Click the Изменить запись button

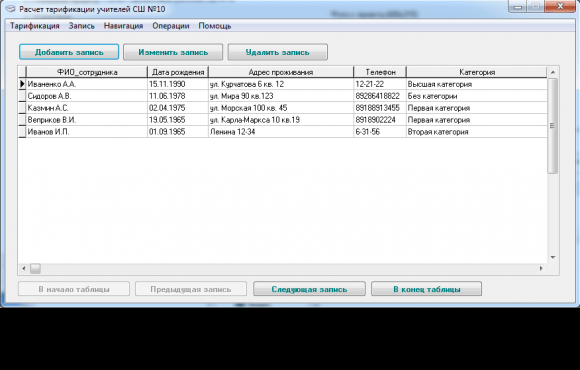pyautogui.click(x=173, y=52)
